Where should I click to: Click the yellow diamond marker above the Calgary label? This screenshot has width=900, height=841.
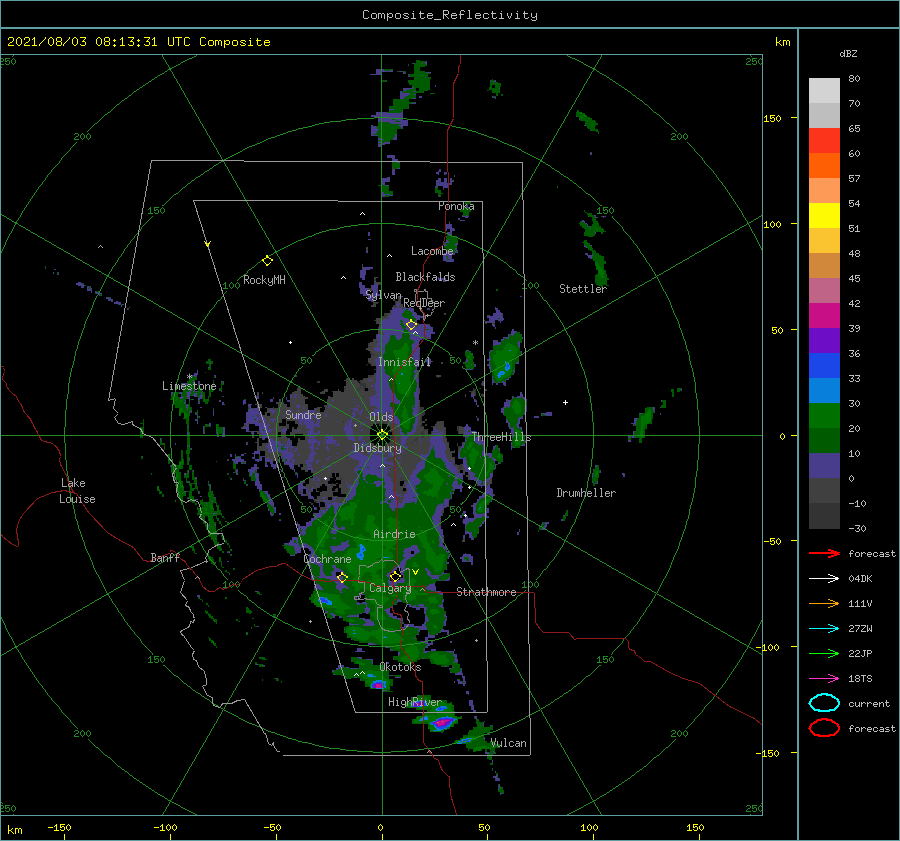coord(395,576)
